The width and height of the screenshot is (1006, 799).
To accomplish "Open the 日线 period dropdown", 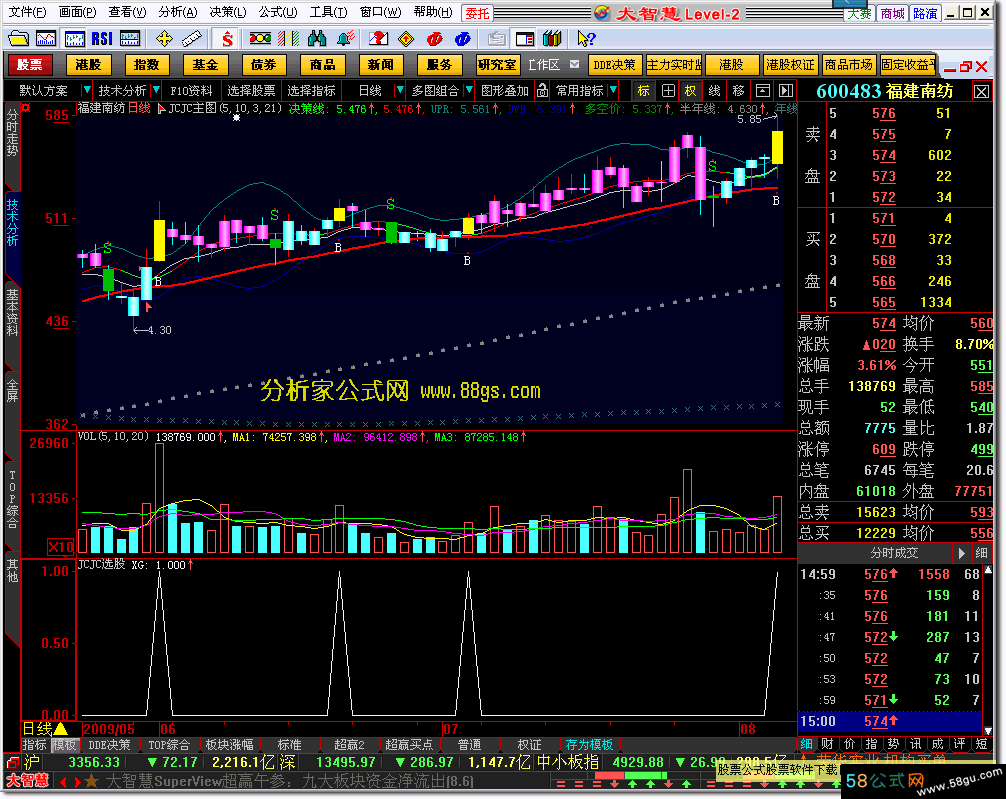I will (x=400, y=90).
